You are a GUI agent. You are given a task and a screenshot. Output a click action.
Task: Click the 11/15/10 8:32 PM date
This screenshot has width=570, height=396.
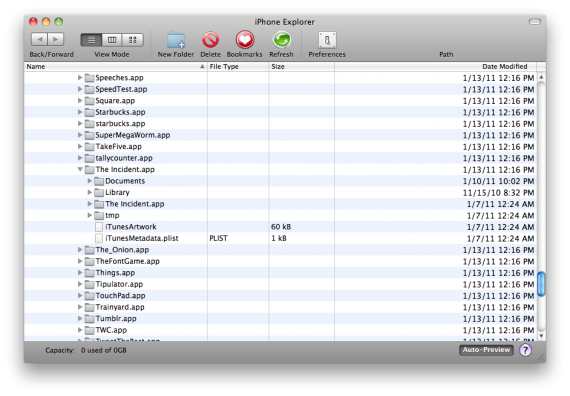click(498, 193)
